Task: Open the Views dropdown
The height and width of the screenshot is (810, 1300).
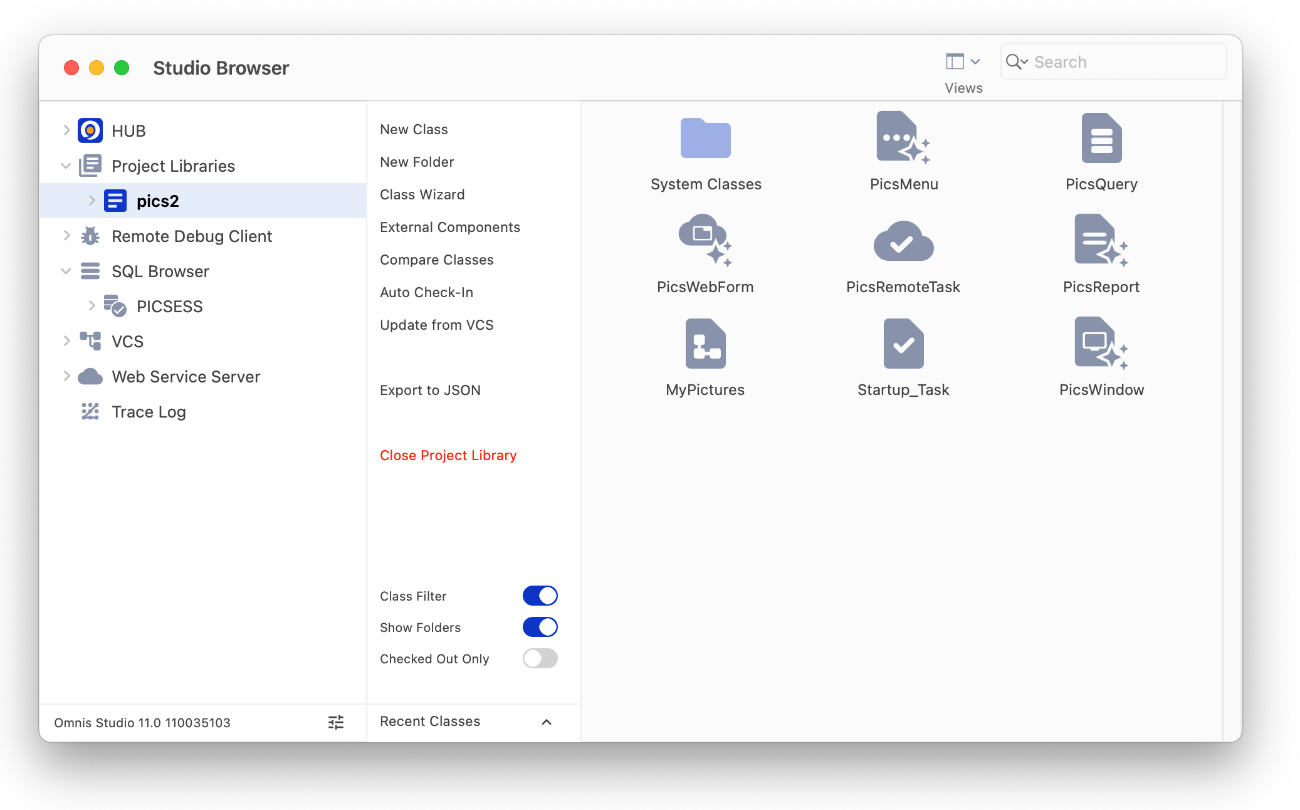Action: [963, 62]
